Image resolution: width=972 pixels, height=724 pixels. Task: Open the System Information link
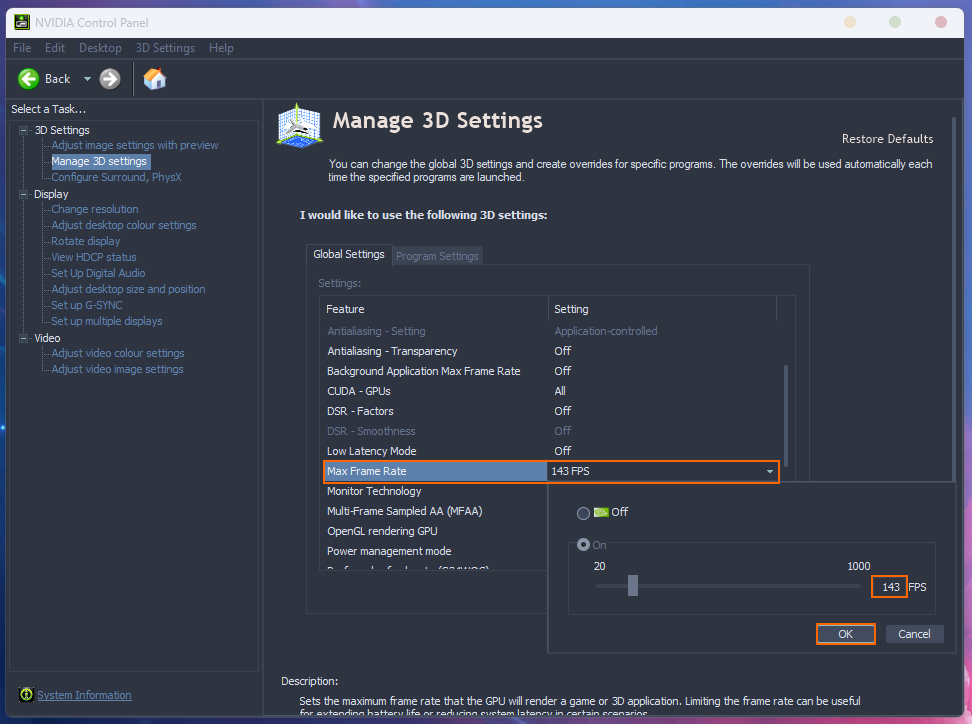pyautogui.click(x=84, y=695)
